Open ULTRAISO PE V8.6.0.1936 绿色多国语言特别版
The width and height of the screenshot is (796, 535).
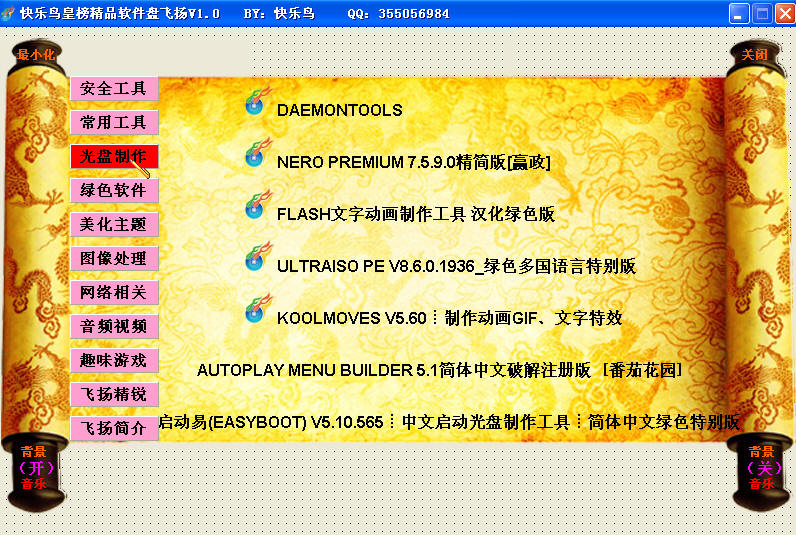click(x=456, y=266)
